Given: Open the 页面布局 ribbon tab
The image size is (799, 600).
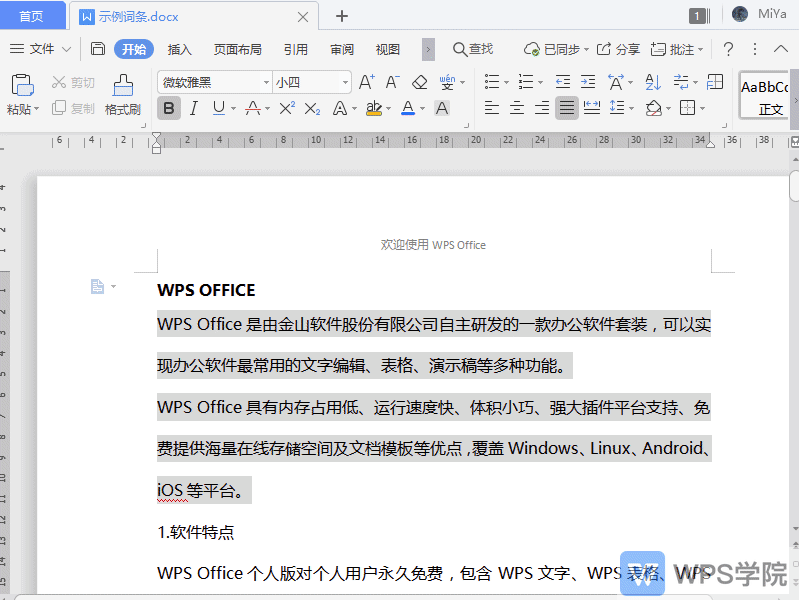Looking at the screenshot, I should point(237,49).
